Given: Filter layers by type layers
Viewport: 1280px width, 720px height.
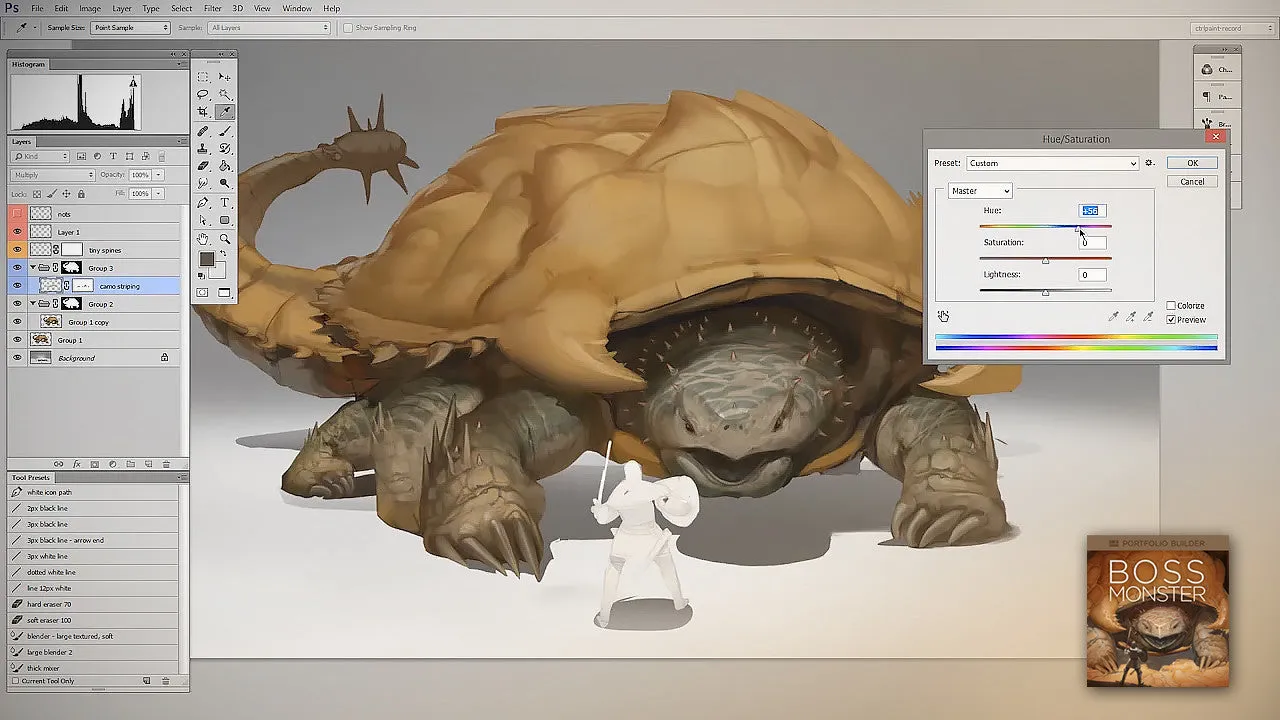Looking at the screenshot, I should pos(113,157).
